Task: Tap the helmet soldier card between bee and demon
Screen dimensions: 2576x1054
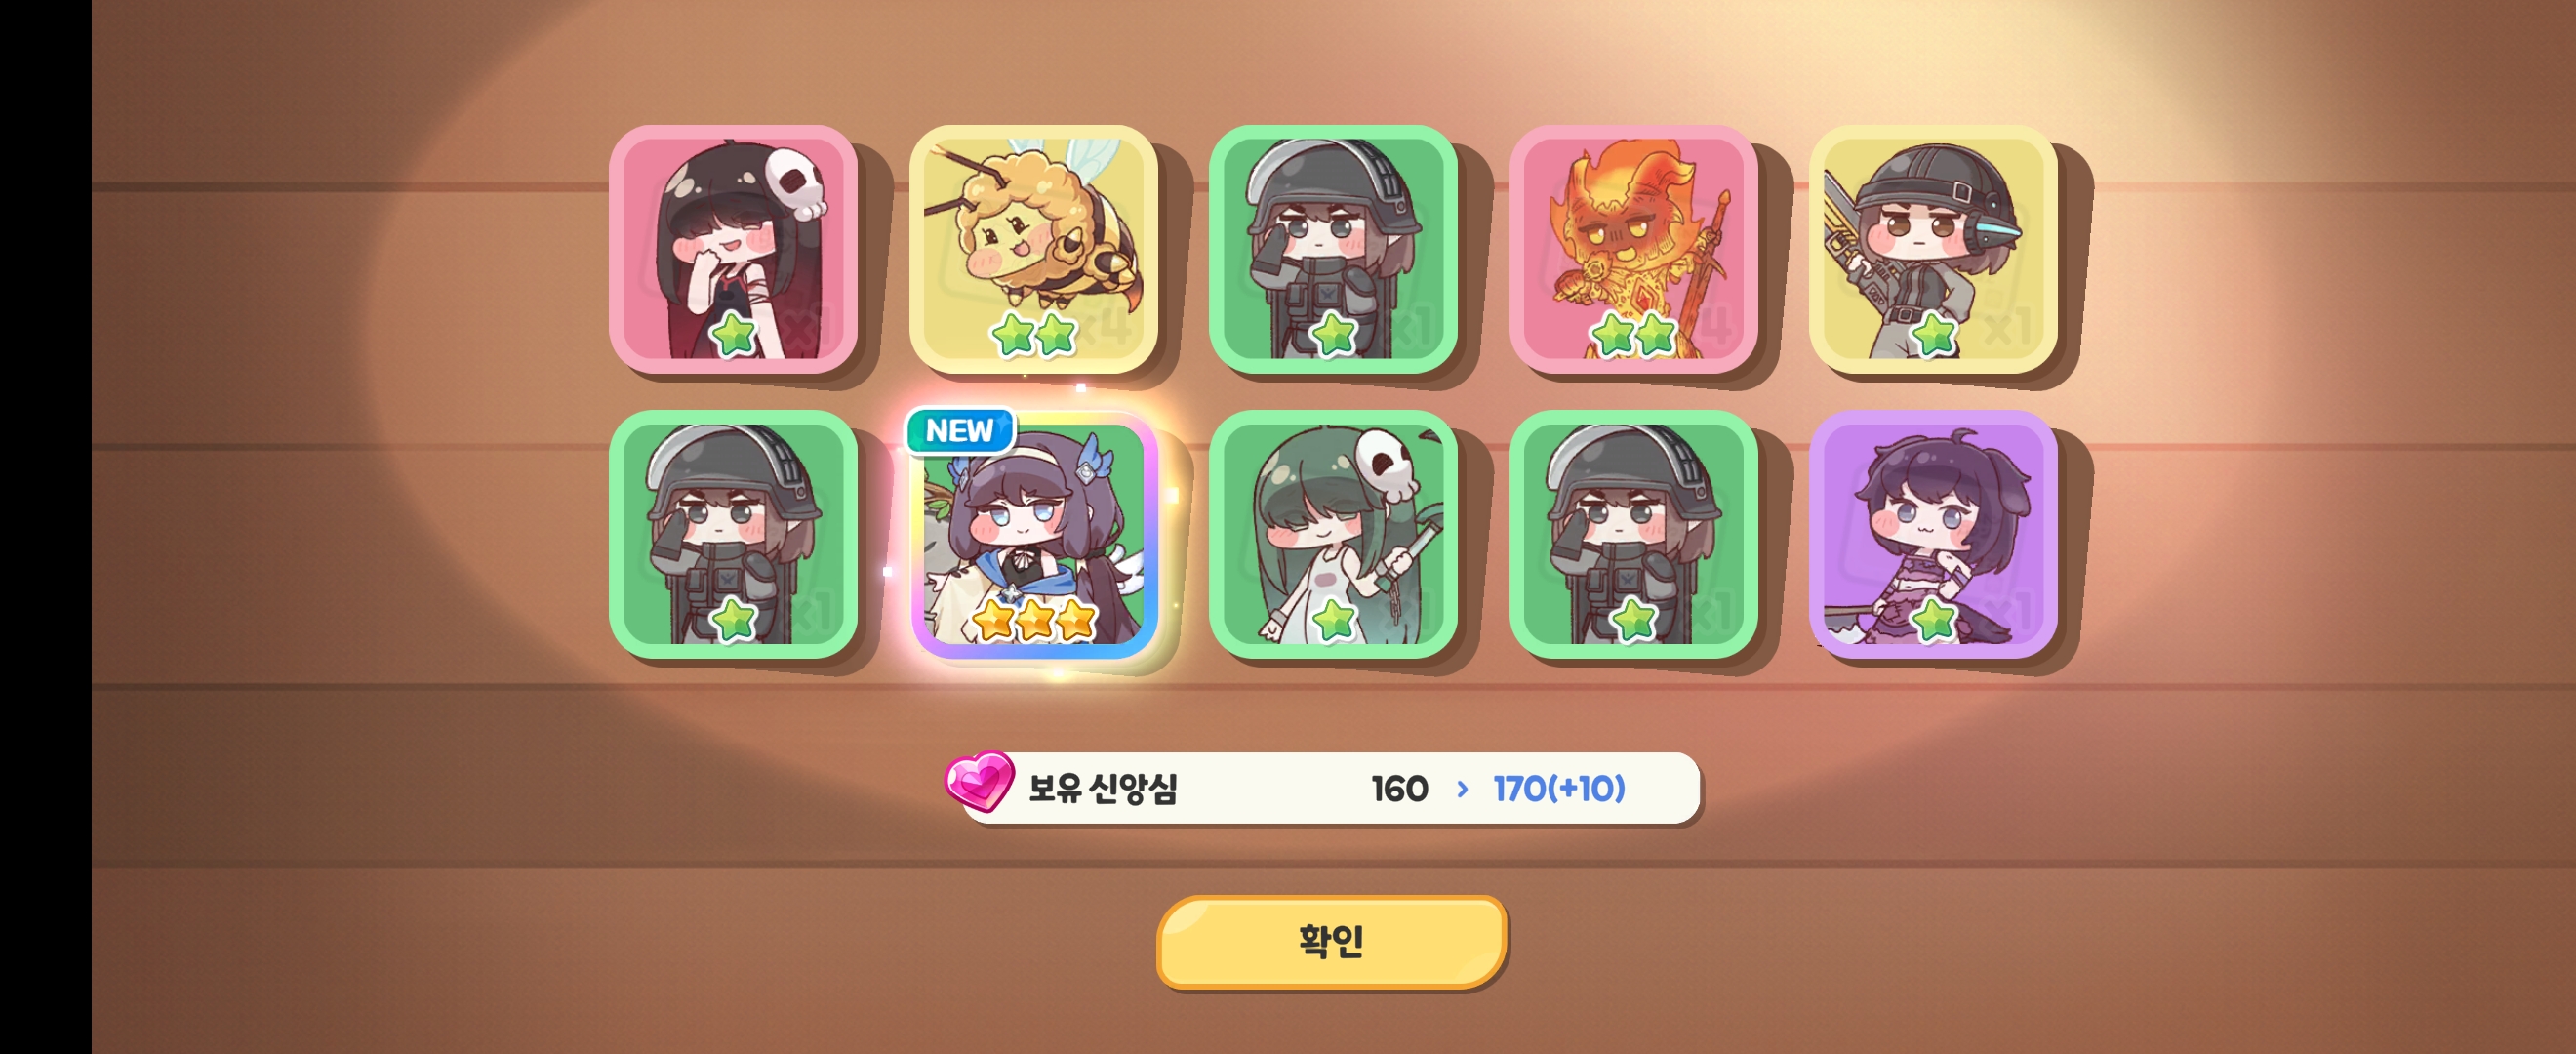Action: [x=1333, y=249]
